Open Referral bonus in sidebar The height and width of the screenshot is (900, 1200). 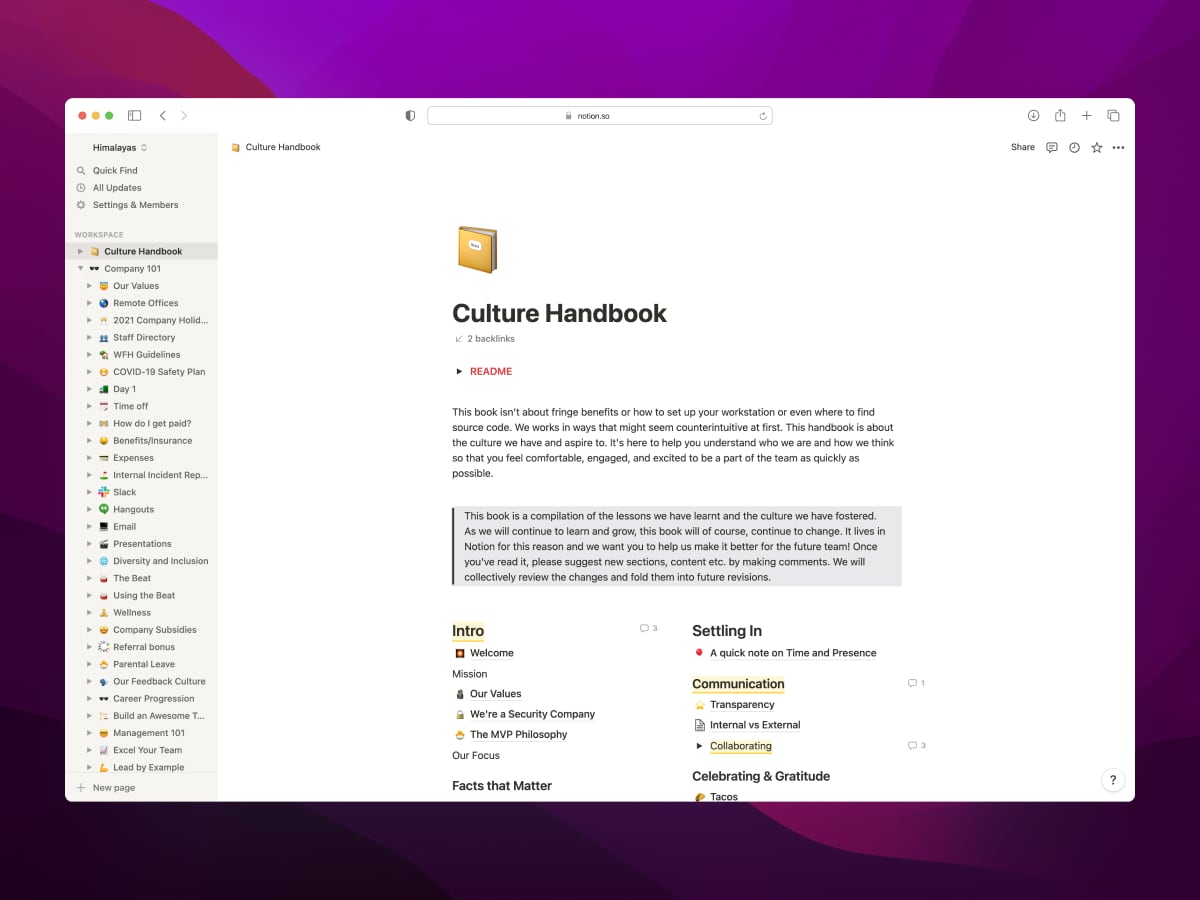(144, 647)
